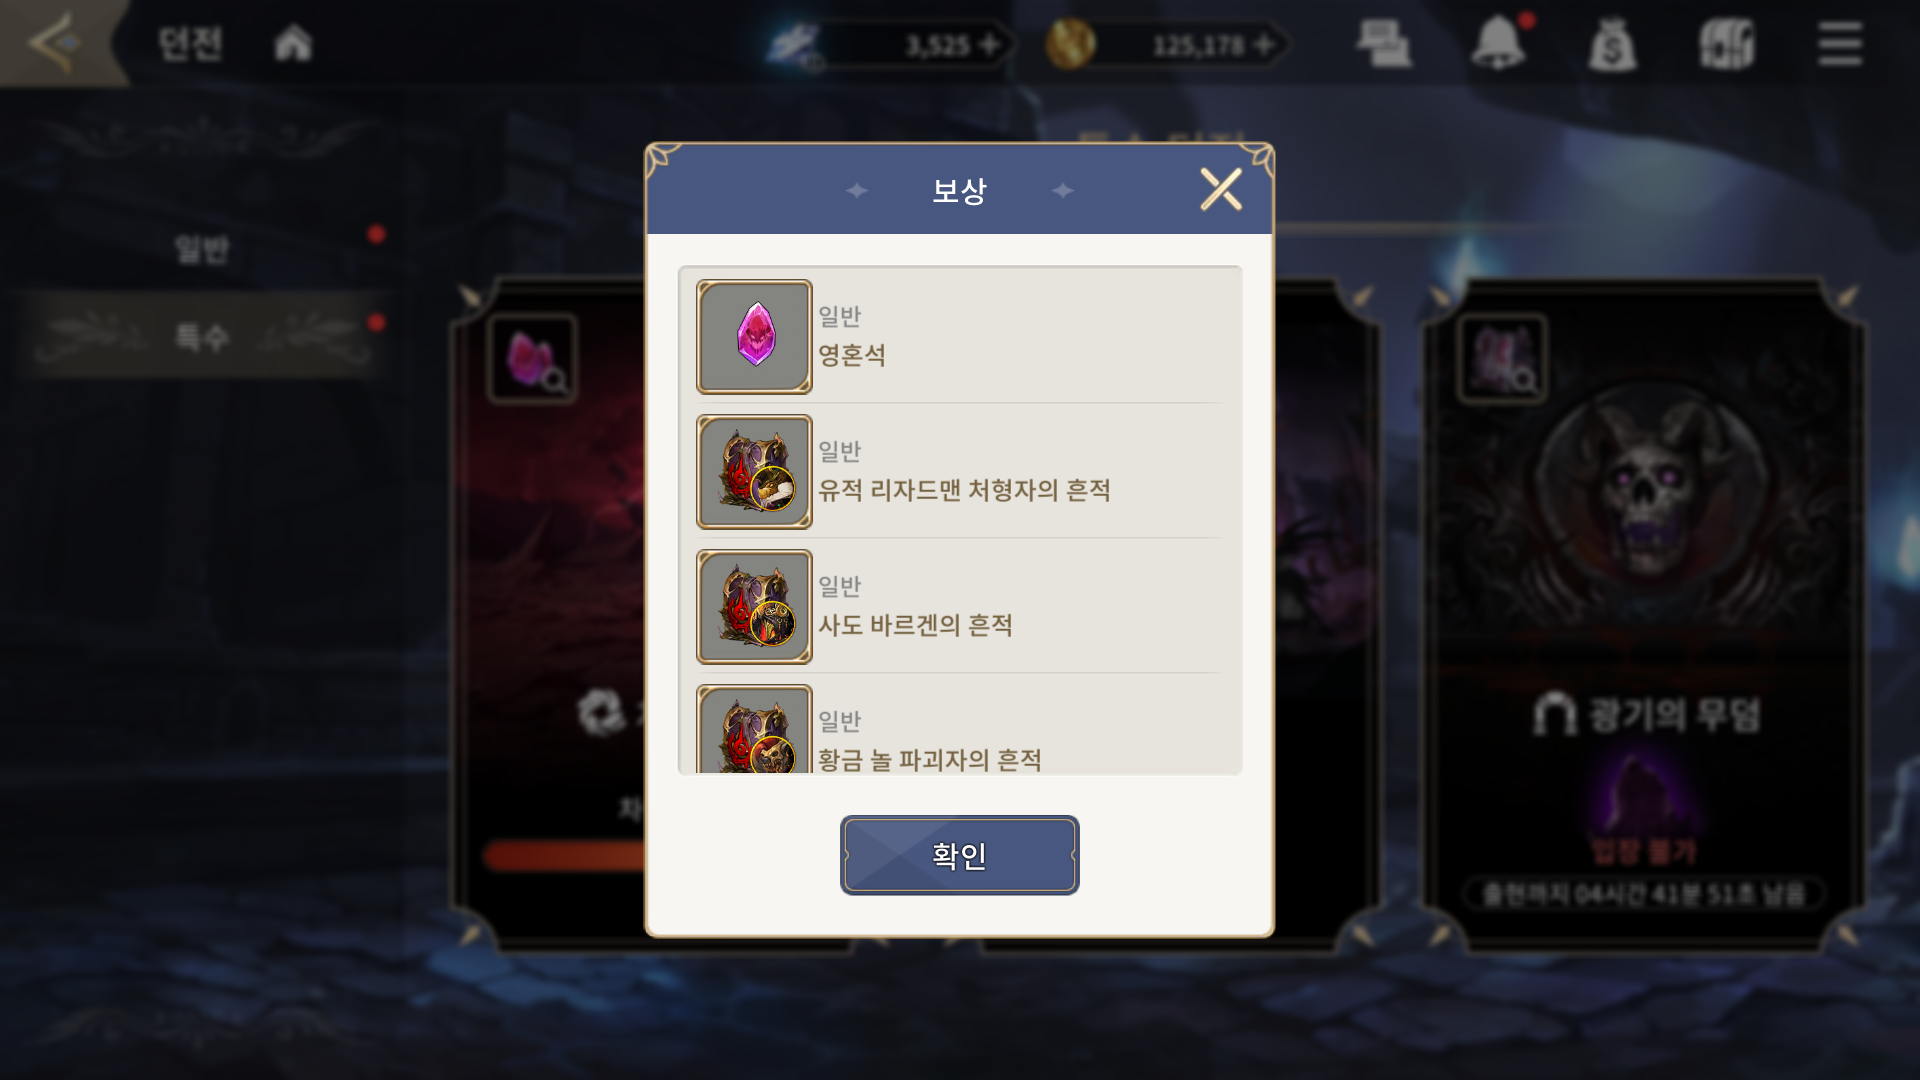Open the chat messages icon
Screen dimensions: 1920x1080
[1384, 45]
